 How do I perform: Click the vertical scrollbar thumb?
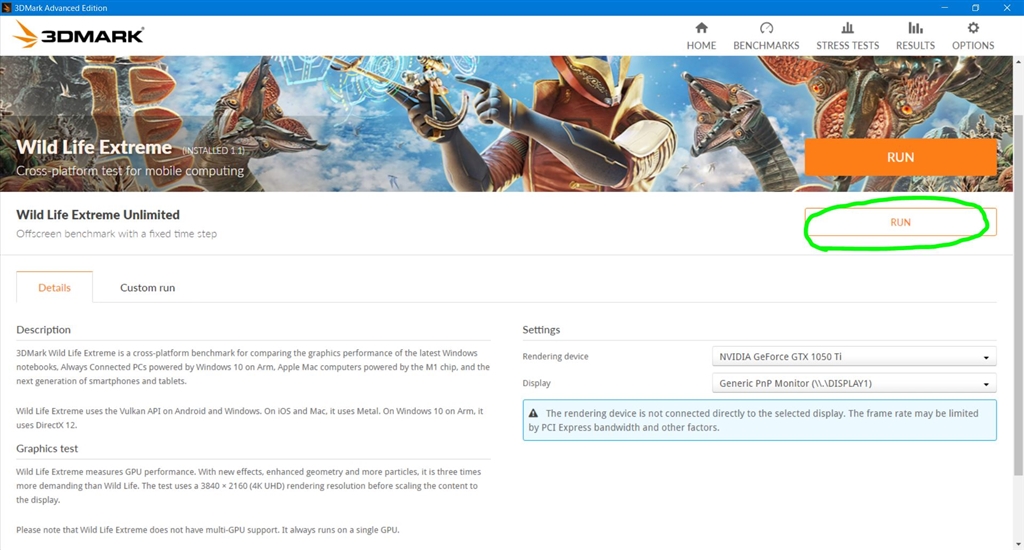click(1018, 294)
